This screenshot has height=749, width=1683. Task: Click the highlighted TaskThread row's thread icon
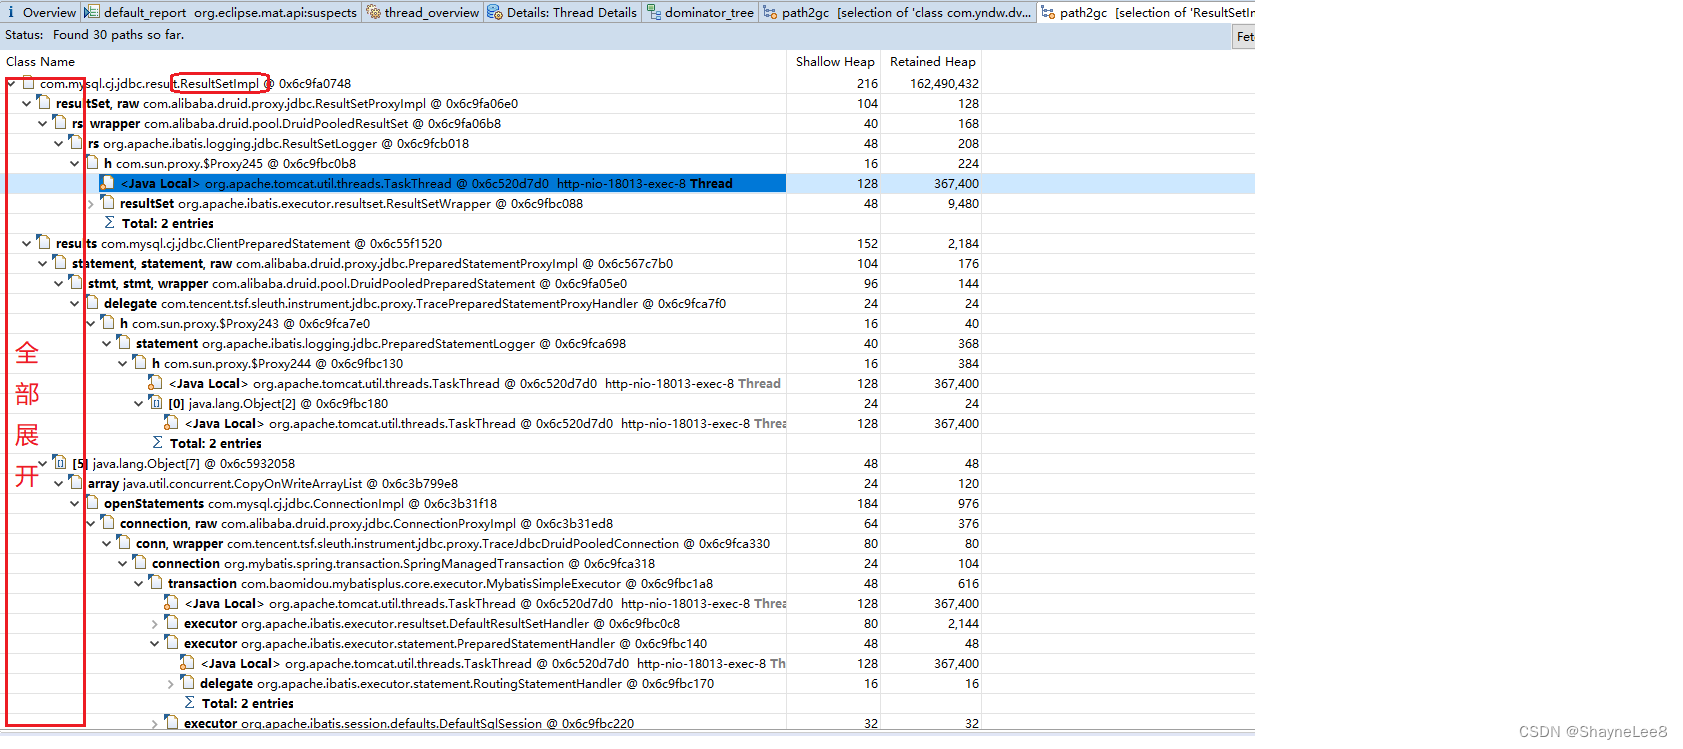[108, 183]
